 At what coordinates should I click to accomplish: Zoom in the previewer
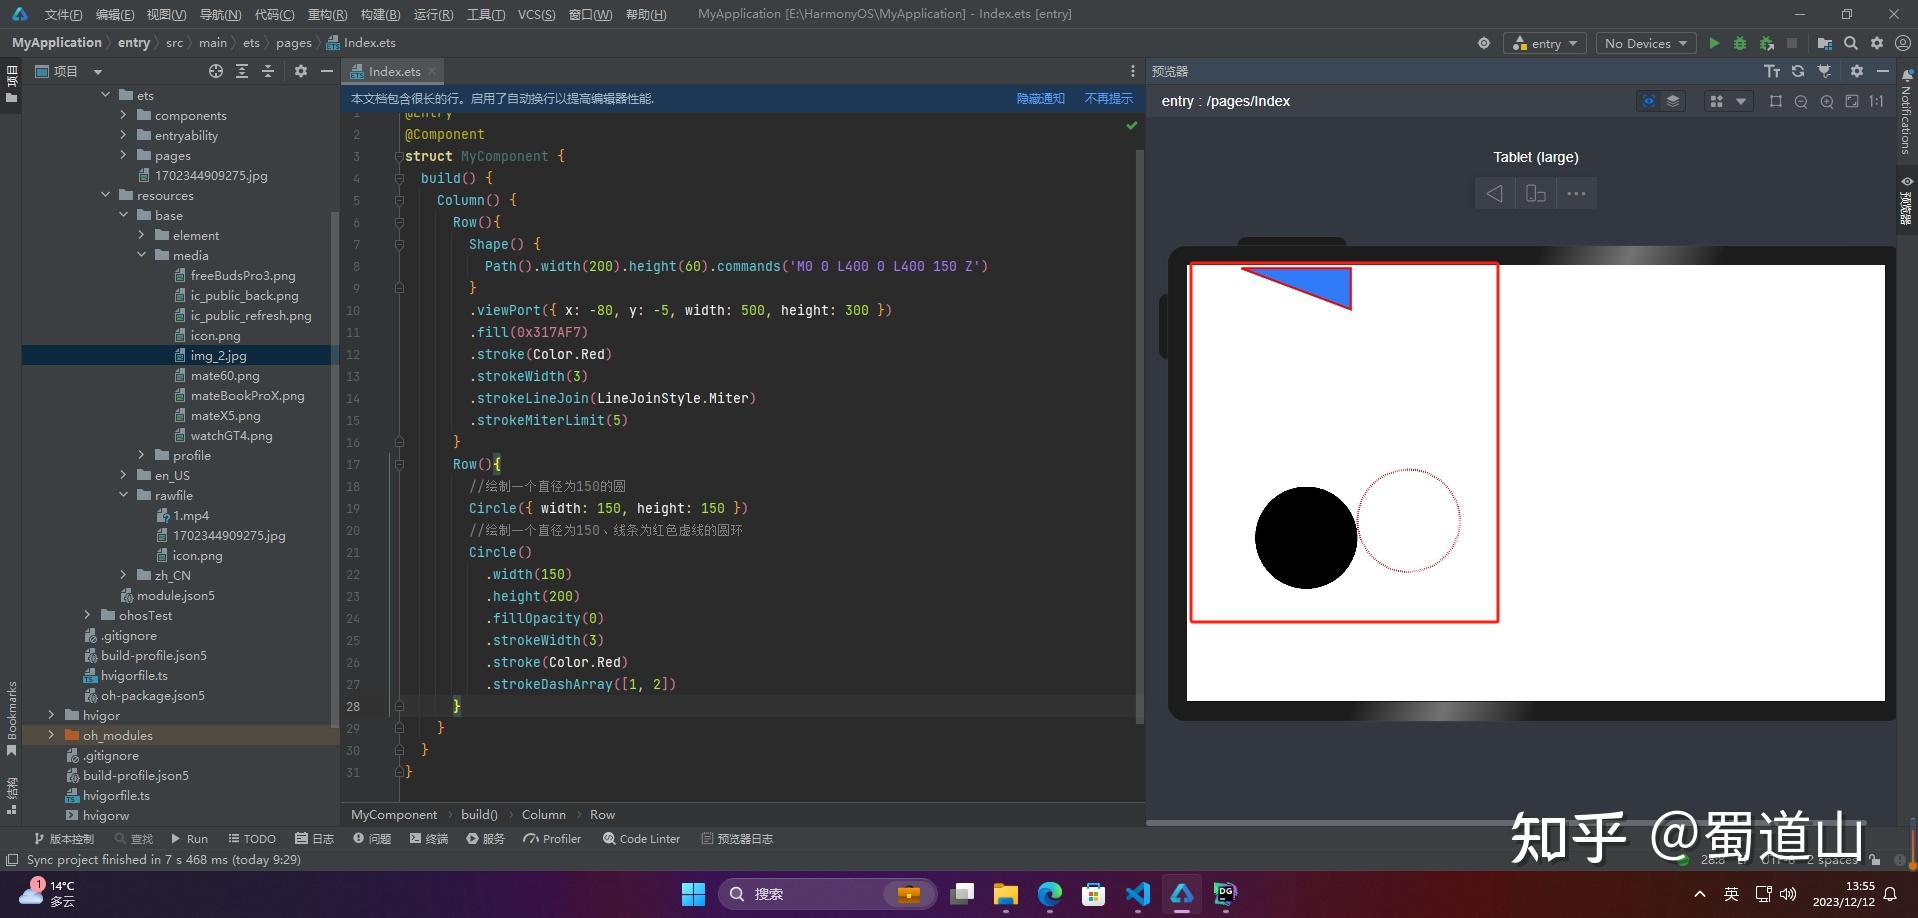(x=1827, y=101)
